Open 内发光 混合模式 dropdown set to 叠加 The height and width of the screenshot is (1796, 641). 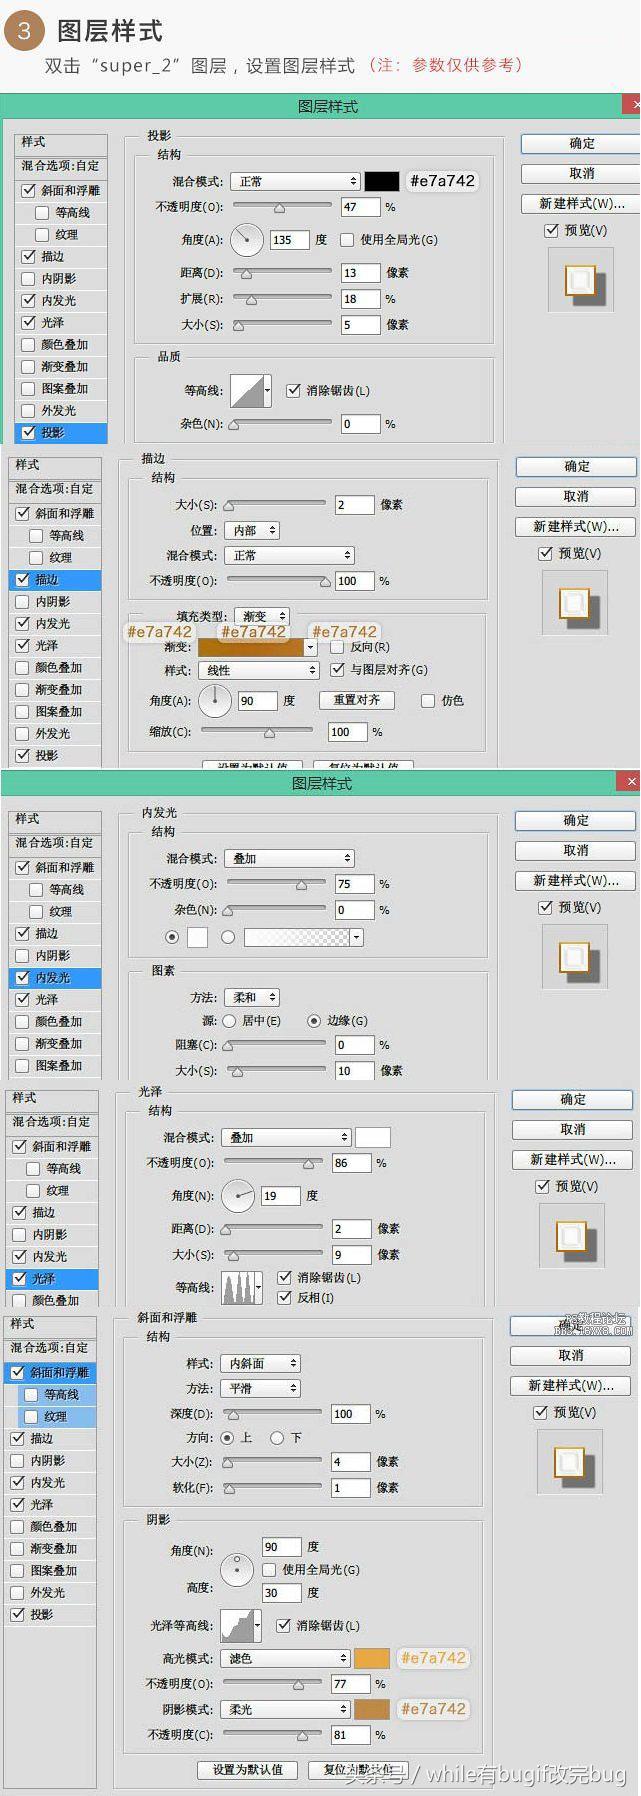[x=289, y=858]
